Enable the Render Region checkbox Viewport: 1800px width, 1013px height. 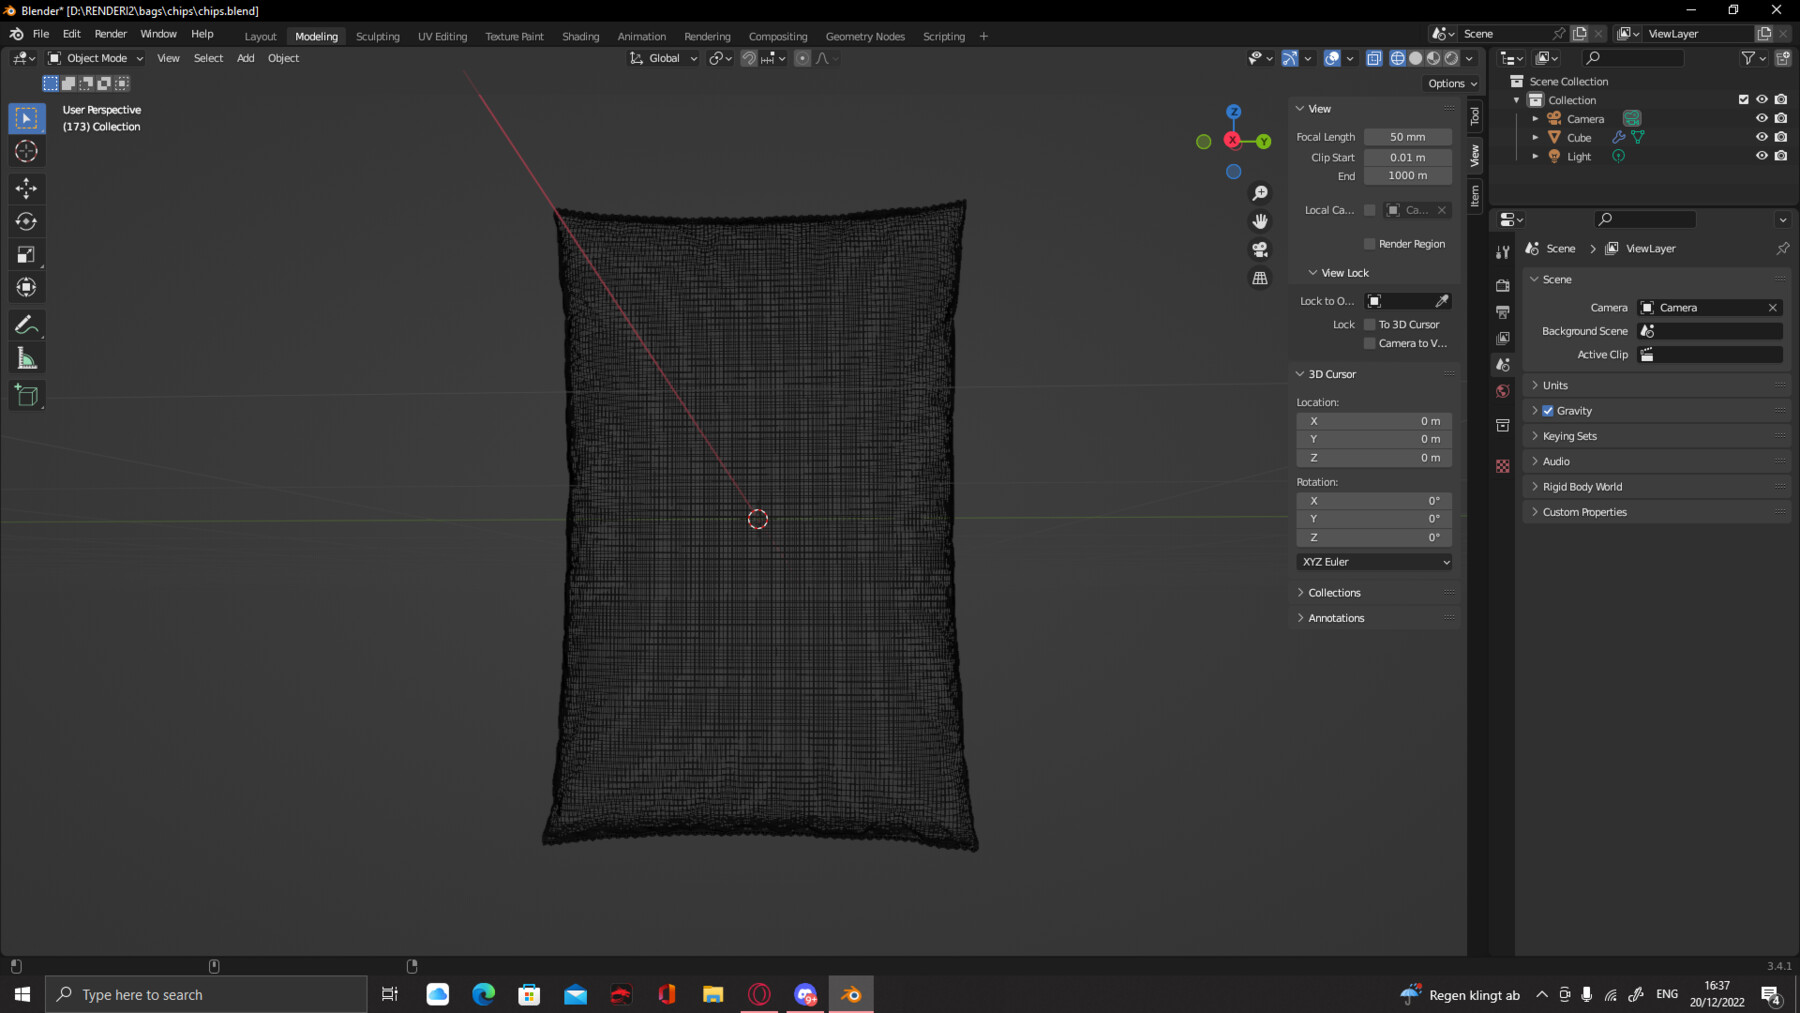(x=1370, y=244)
